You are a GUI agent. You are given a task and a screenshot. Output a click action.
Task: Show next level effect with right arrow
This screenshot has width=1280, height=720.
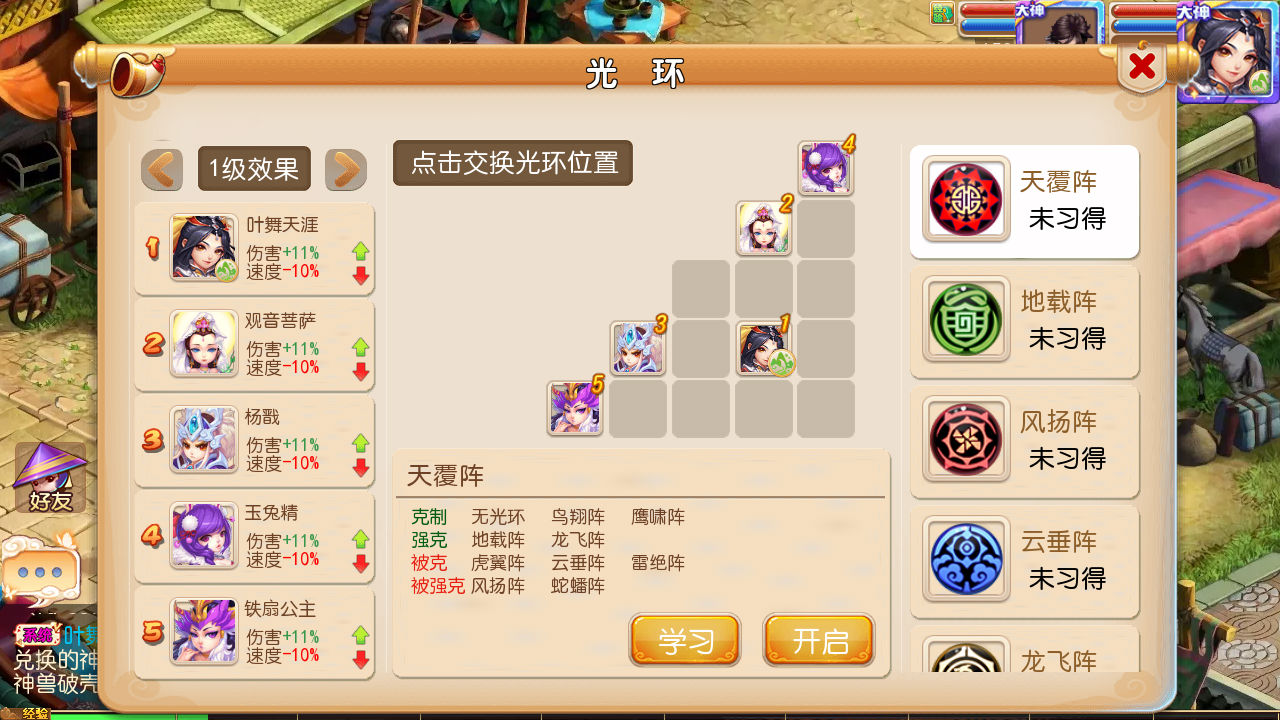(346, 170)
